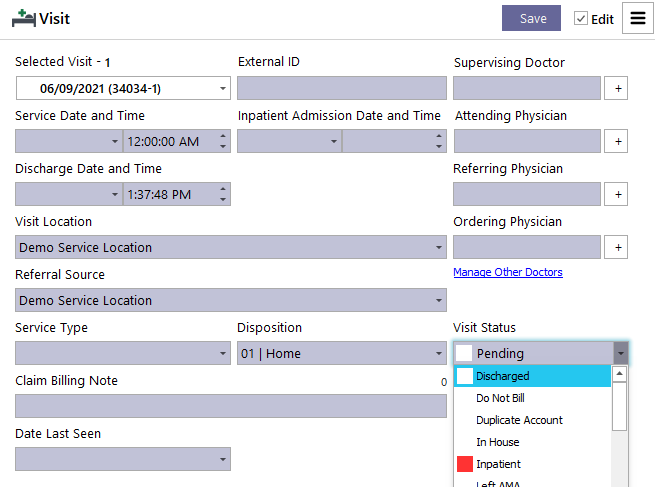655x487 pixels.
Task: Toggle the Edit checkbox
Action: tap(581, 19)
